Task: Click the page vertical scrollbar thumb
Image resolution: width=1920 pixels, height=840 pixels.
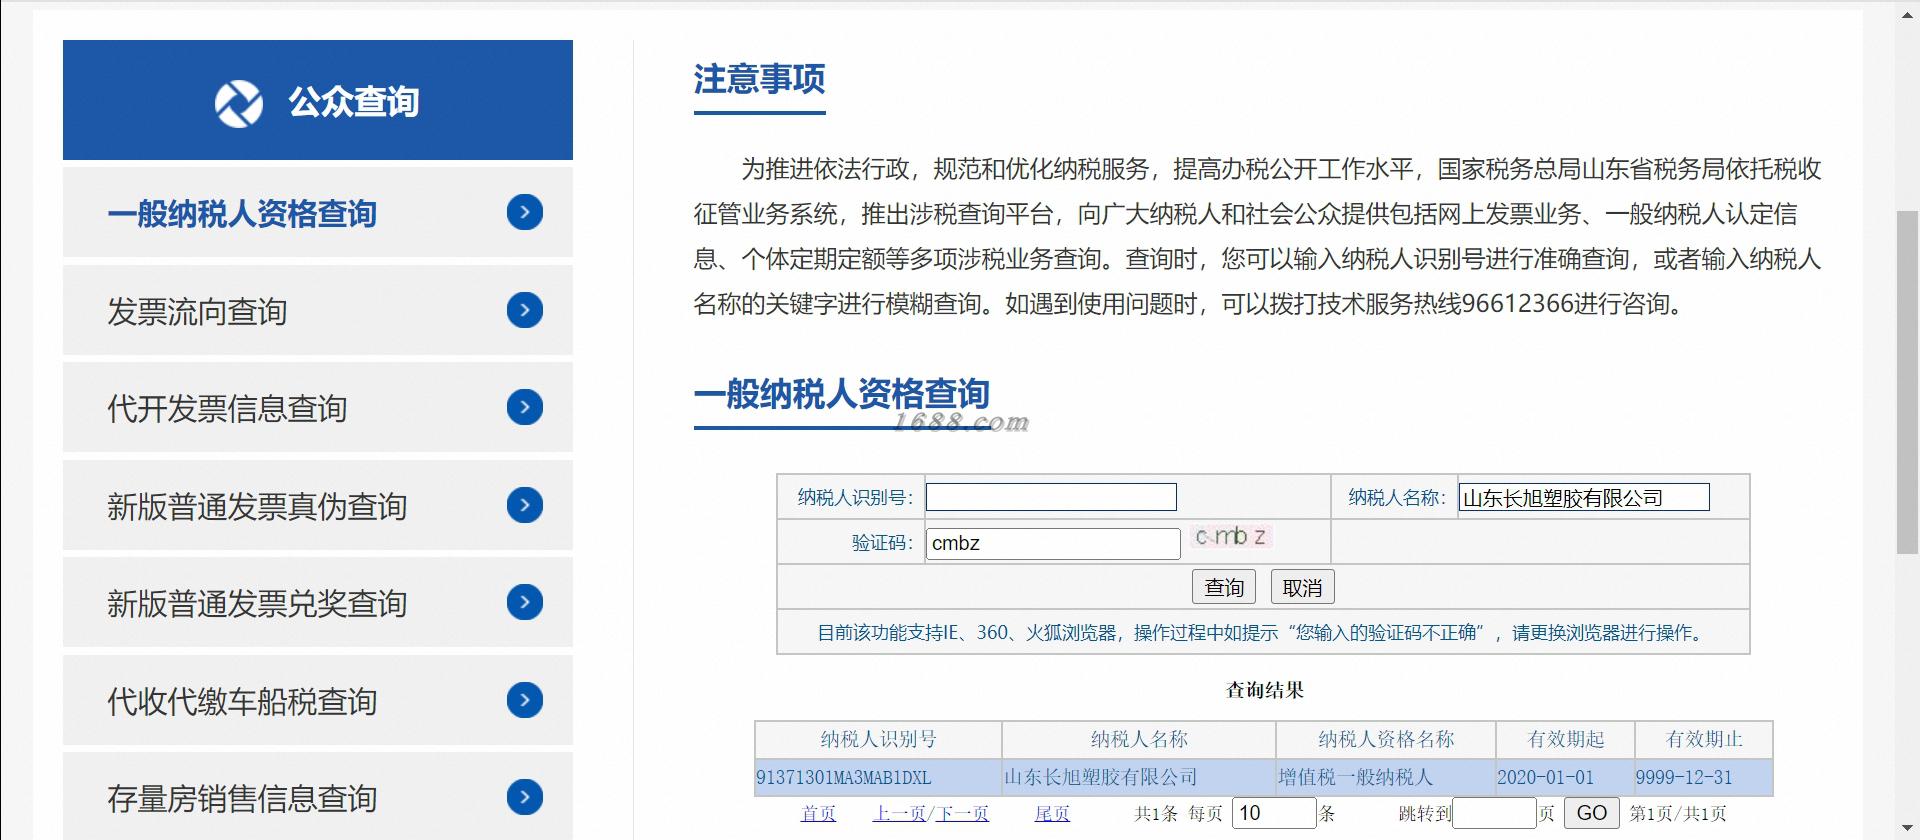Action: pos(1907,382)
